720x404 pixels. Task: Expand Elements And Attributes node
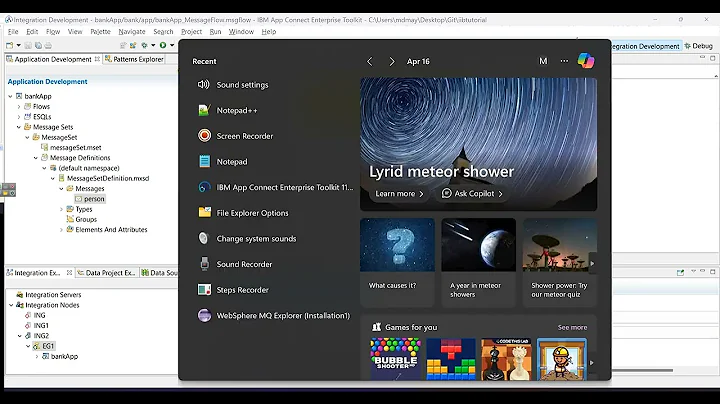click(x=62, y=230)
